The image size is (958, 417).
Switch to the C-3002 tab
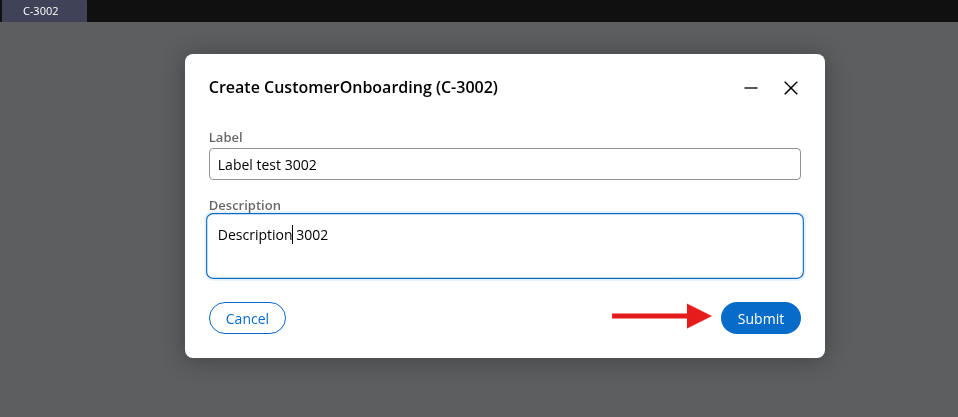click(41, 11)
